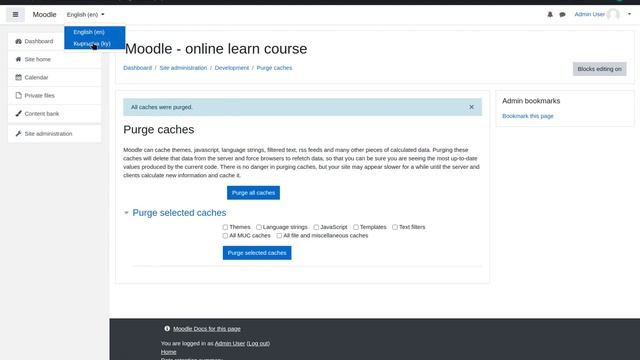The image size is (640, 360).
Task: Click the Calendar icon in sidebar
Action: (x=18, y=77)
